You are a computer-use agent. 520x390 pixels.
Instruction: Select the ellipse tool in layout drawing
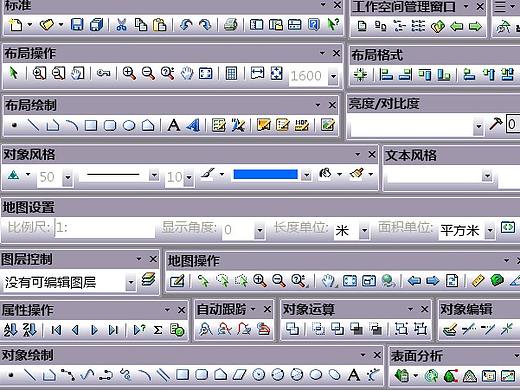tap(129, 126)
